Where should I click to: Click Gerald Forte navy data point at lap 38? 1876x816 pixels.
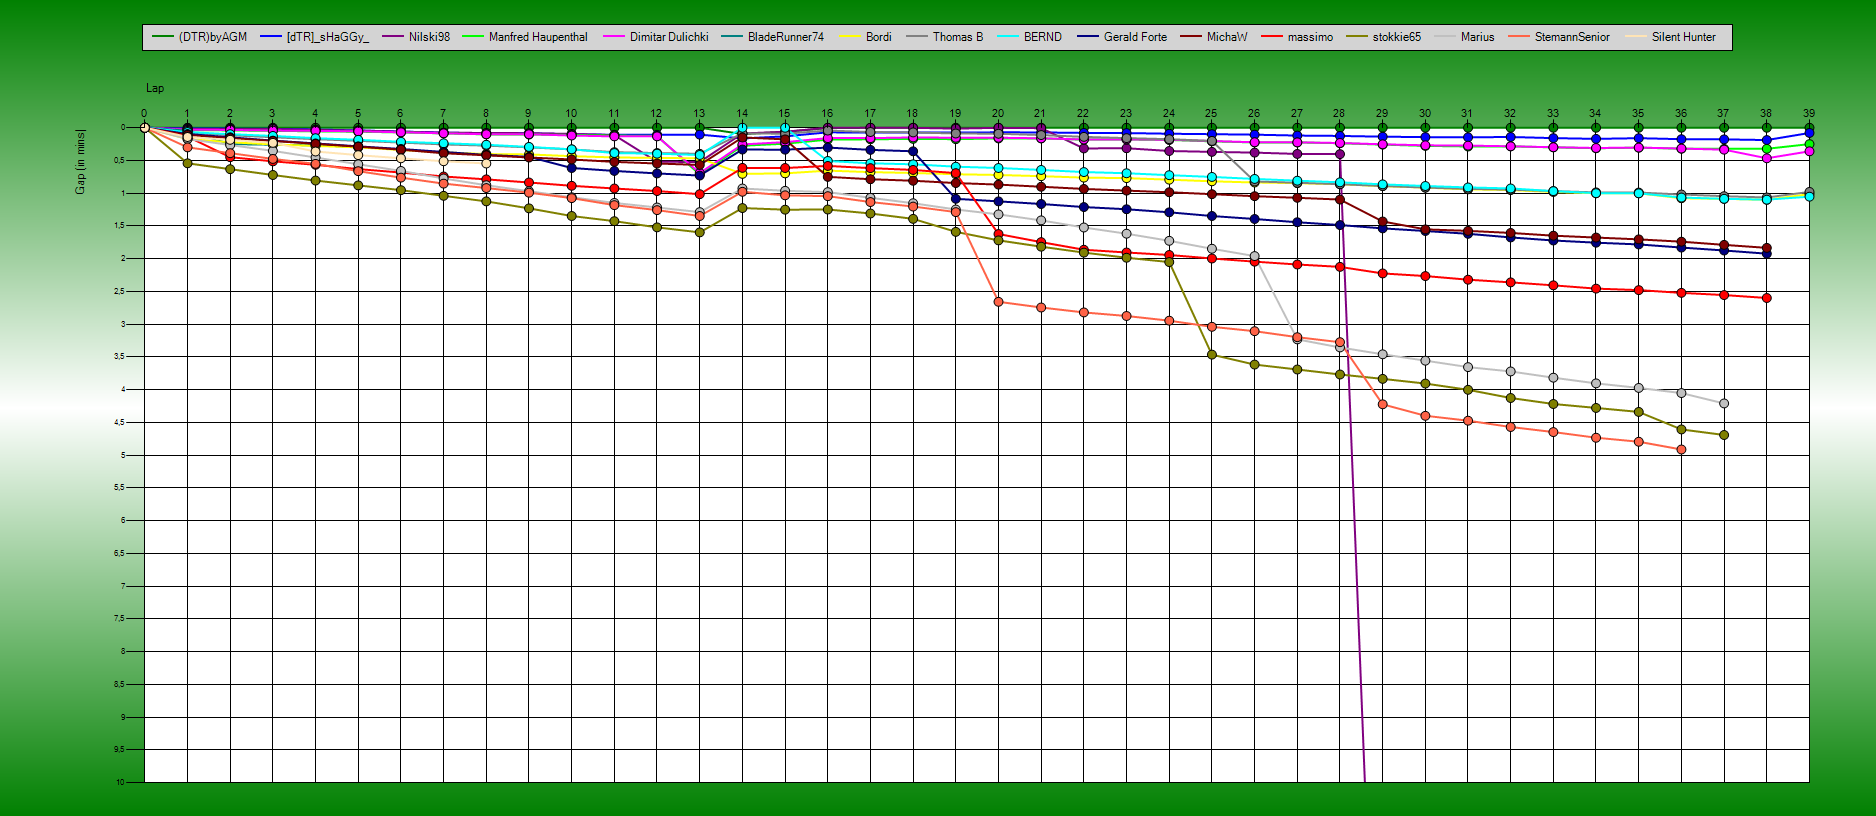pos(1766,254)
